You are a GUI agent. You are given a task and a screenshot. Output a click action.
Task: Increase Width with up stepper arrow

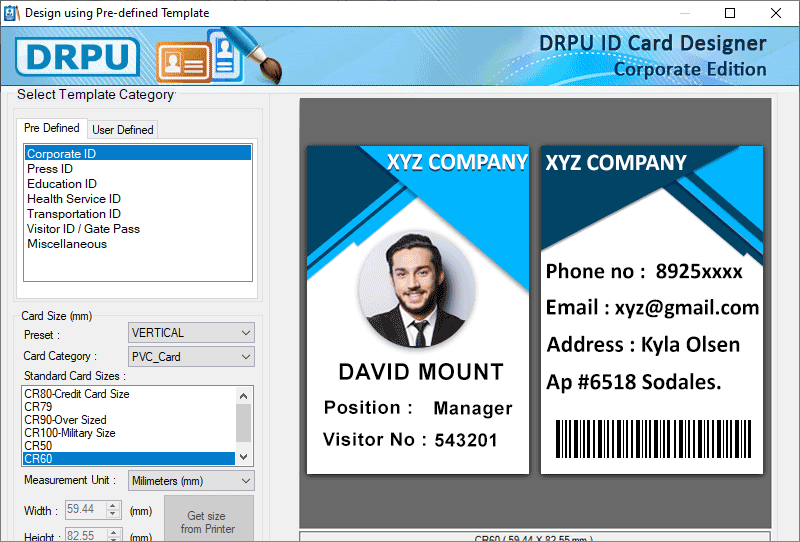point(113,505)
